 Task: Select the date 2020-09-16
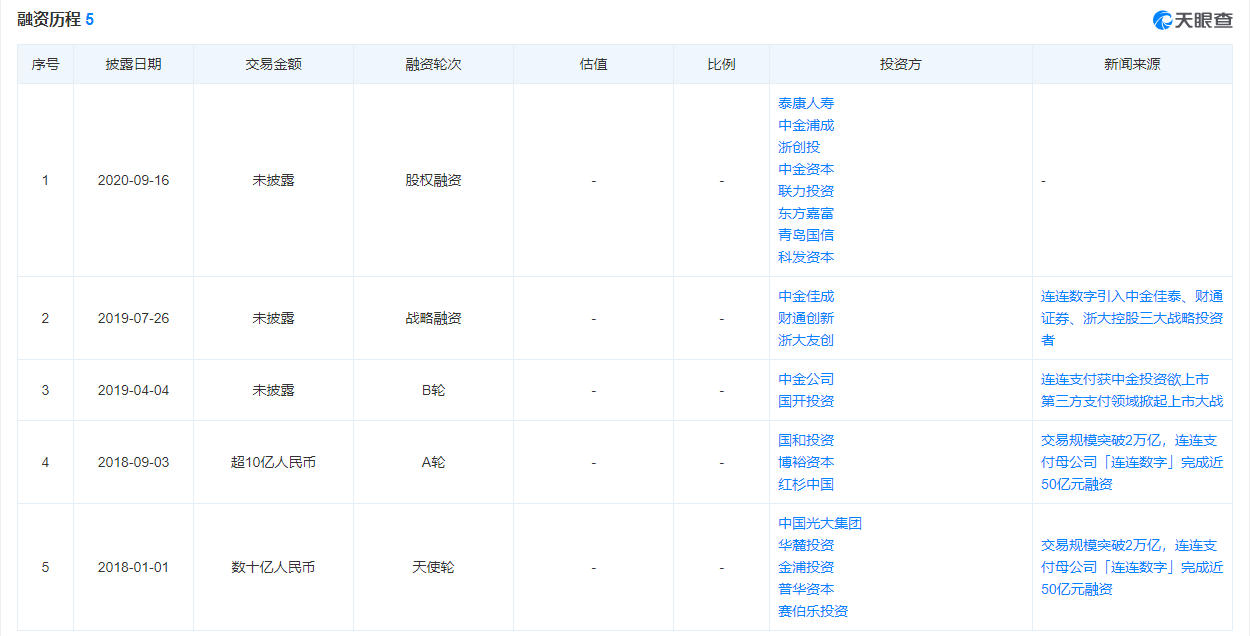click(133, 181)
